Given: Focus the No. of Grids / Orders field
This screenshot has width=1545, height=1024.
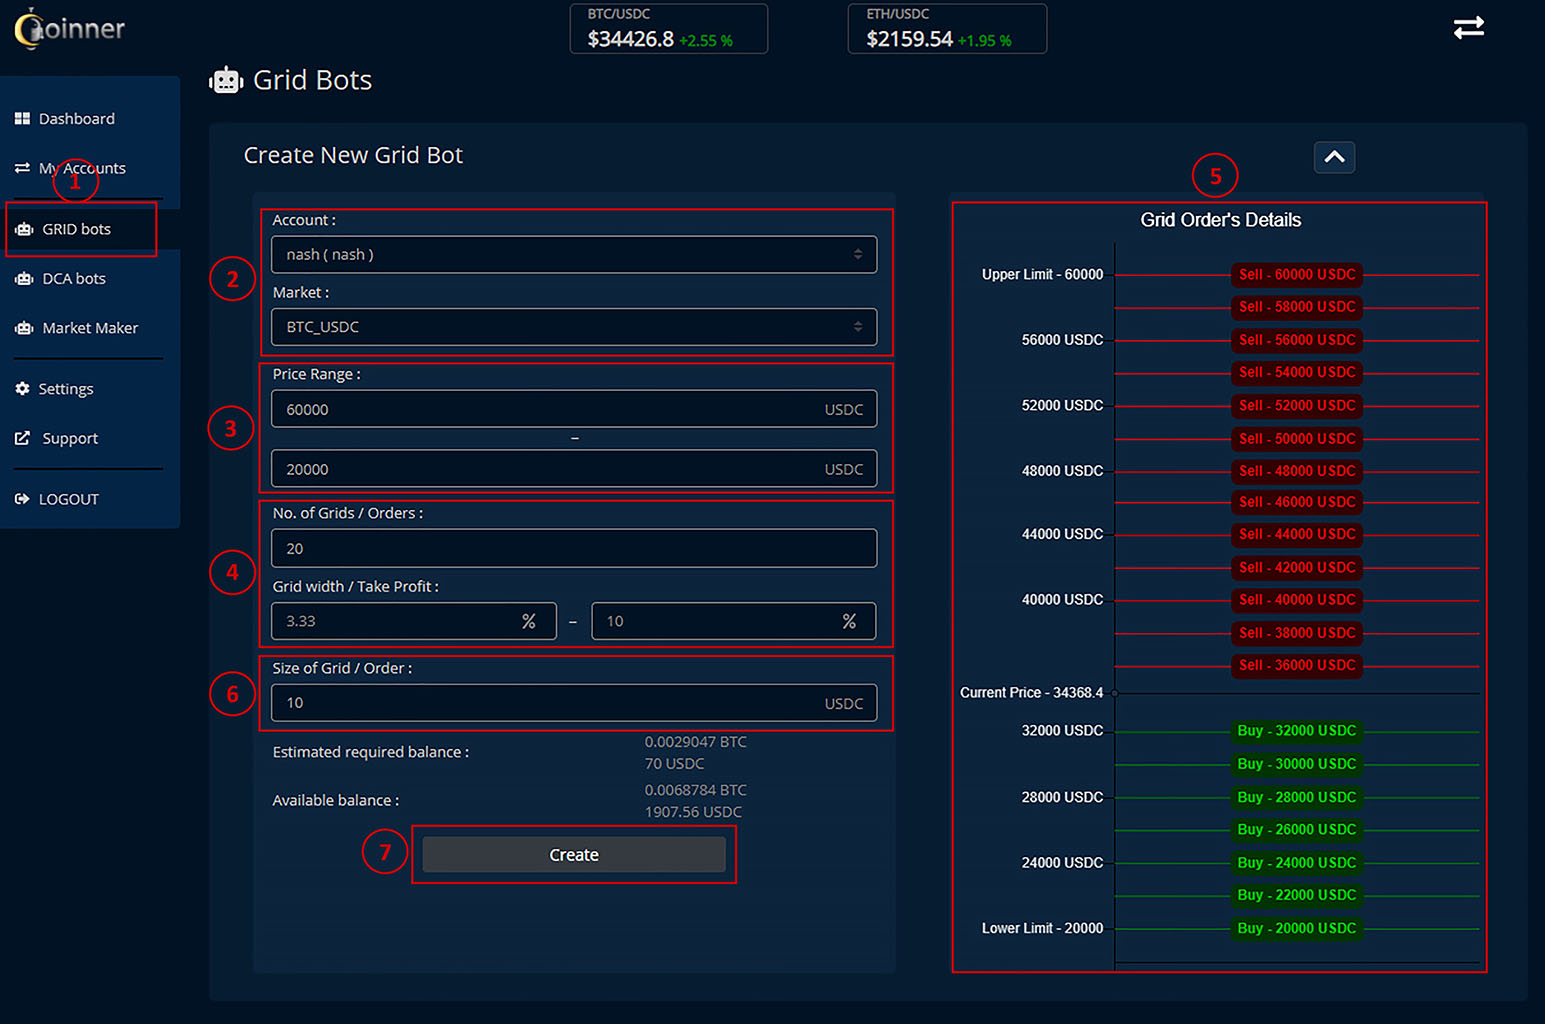Looking at the screenshot, I should pyautogui.click(x=573, y=549).
